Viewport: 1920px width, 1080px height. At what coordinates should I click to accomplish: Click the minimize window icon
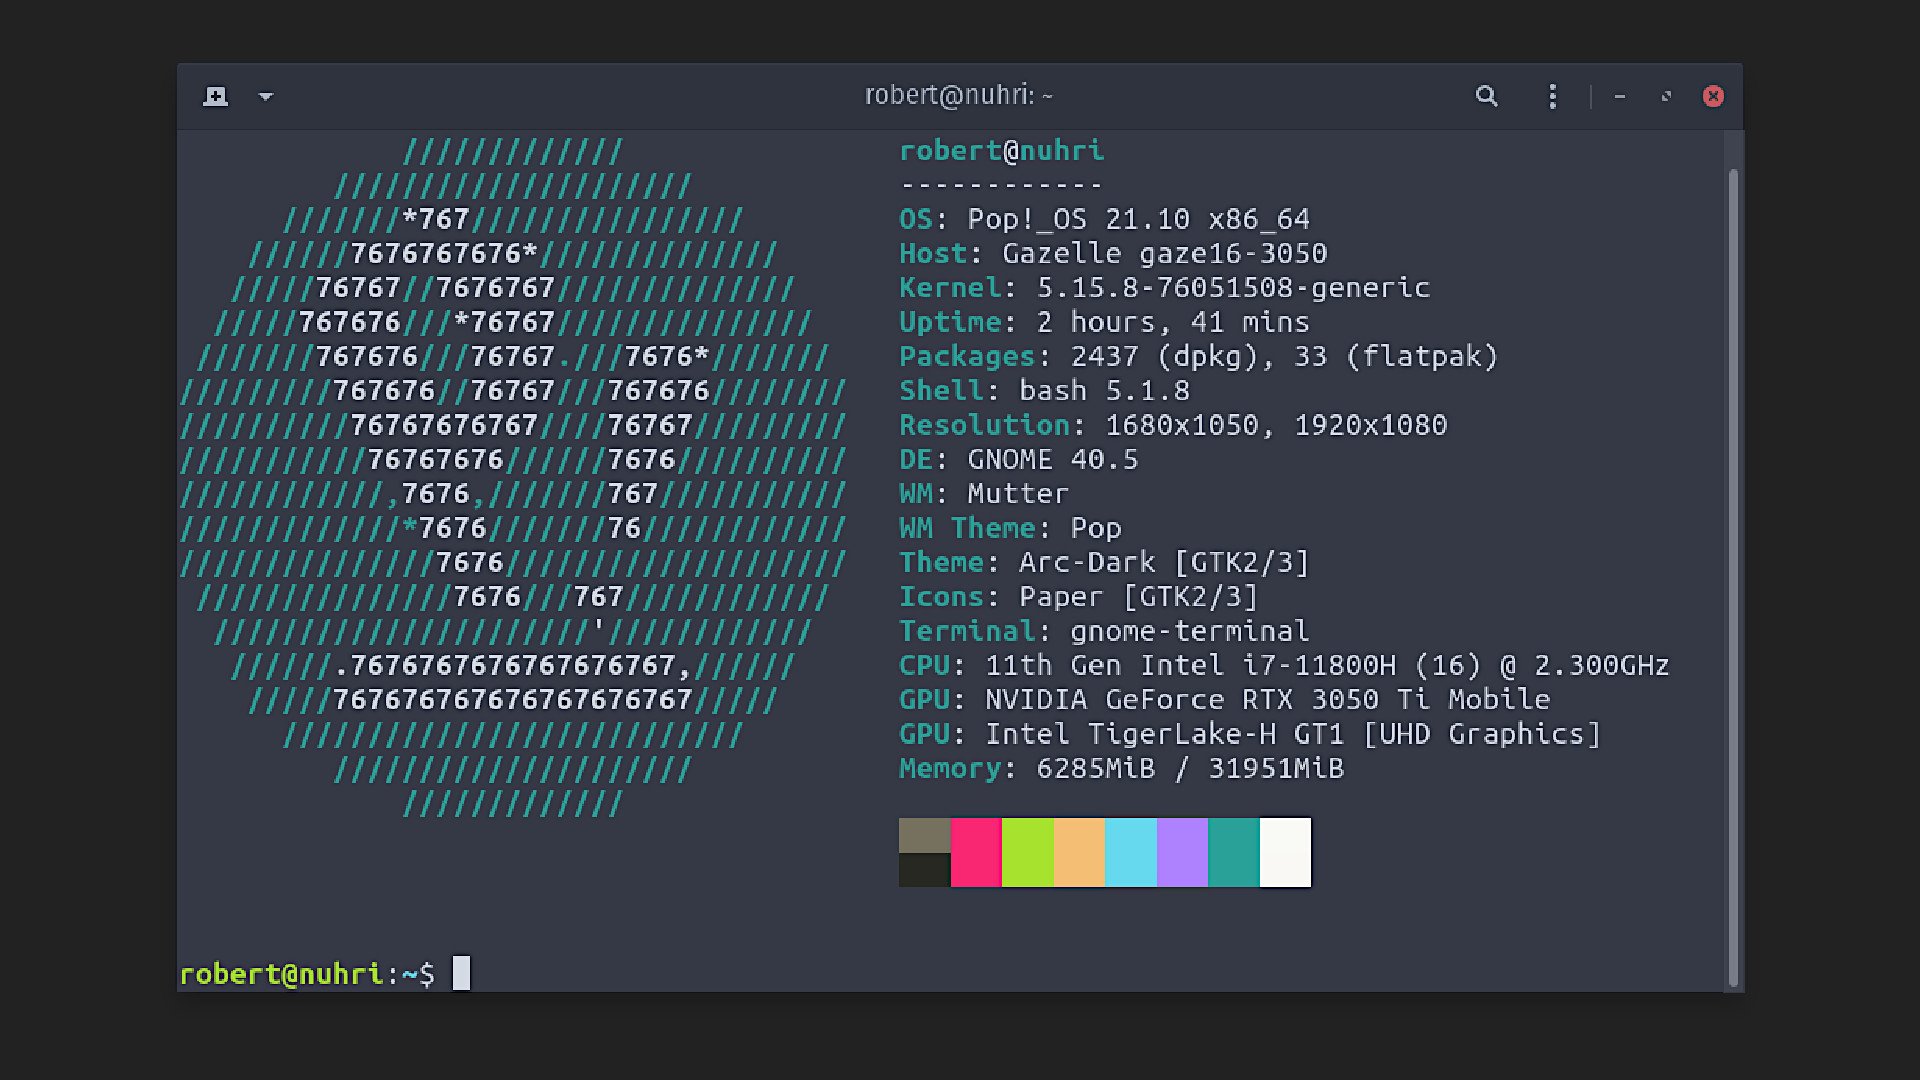pos(1620,96)
